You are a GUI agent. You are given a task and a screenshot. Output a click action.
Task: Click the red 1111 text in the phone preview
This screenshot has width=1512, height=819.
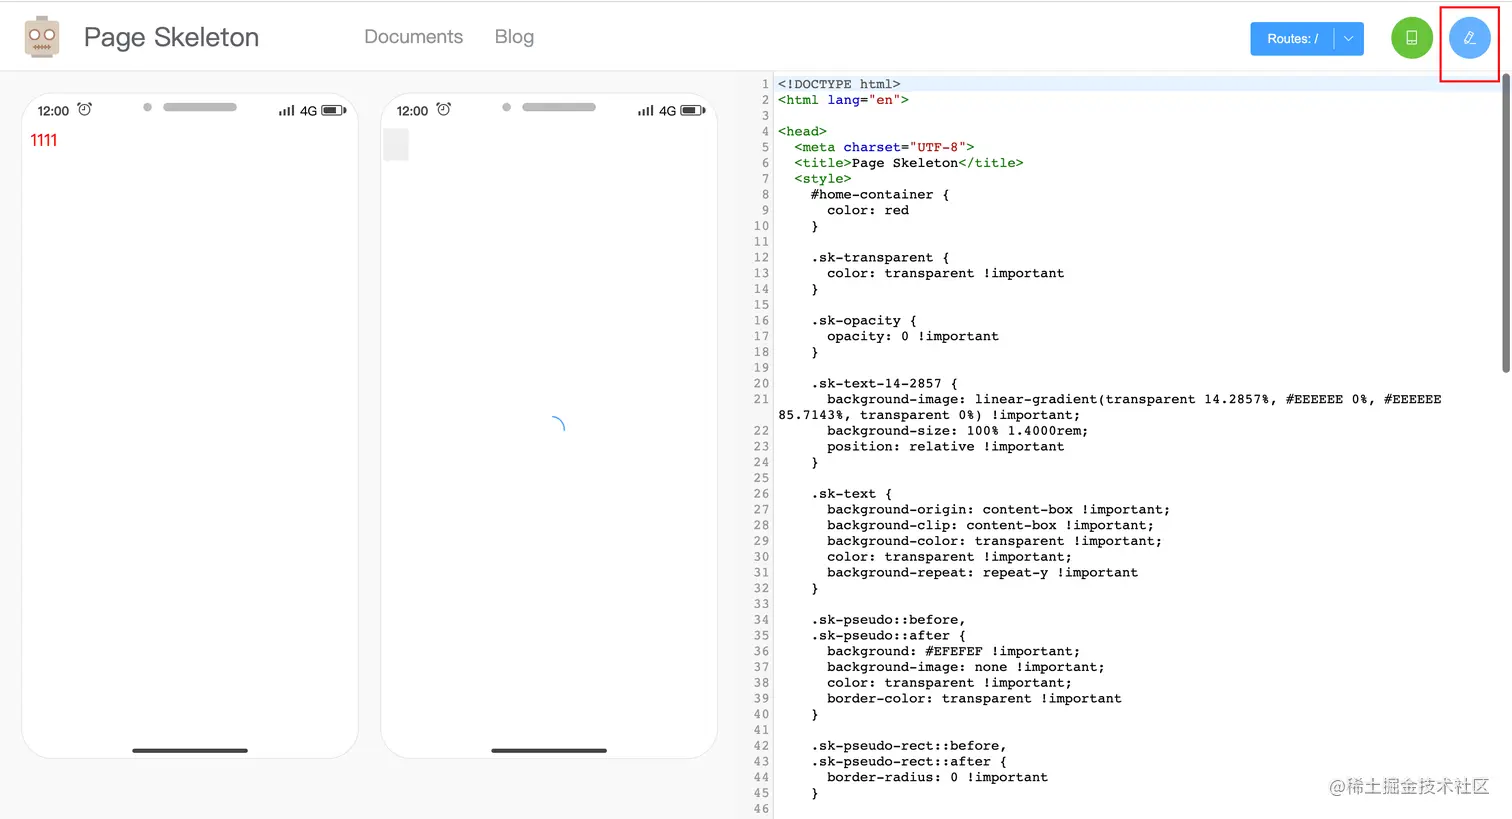44,141
